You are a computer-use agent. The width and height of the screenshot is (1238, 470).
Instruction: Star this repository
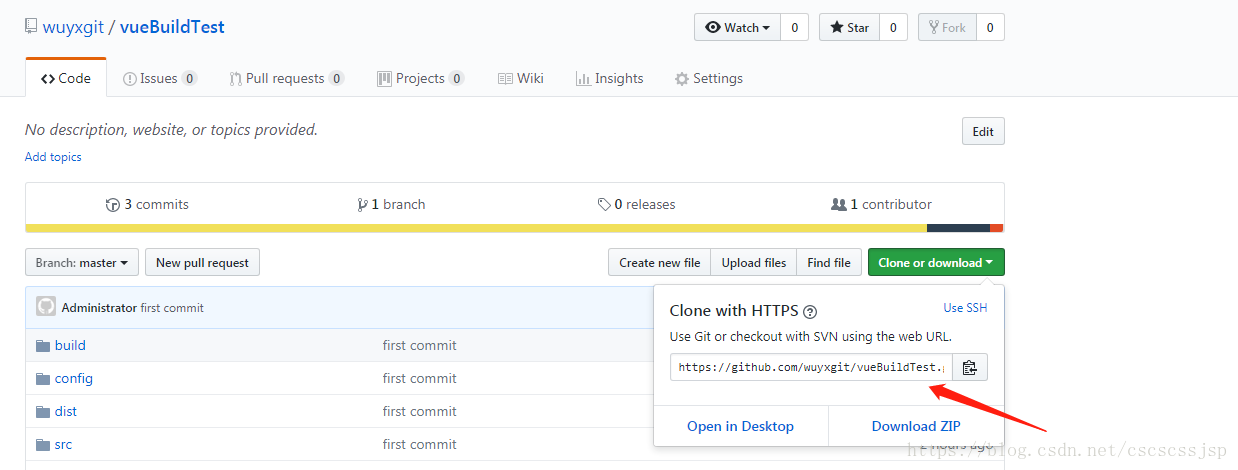click(x=849, y=28)
